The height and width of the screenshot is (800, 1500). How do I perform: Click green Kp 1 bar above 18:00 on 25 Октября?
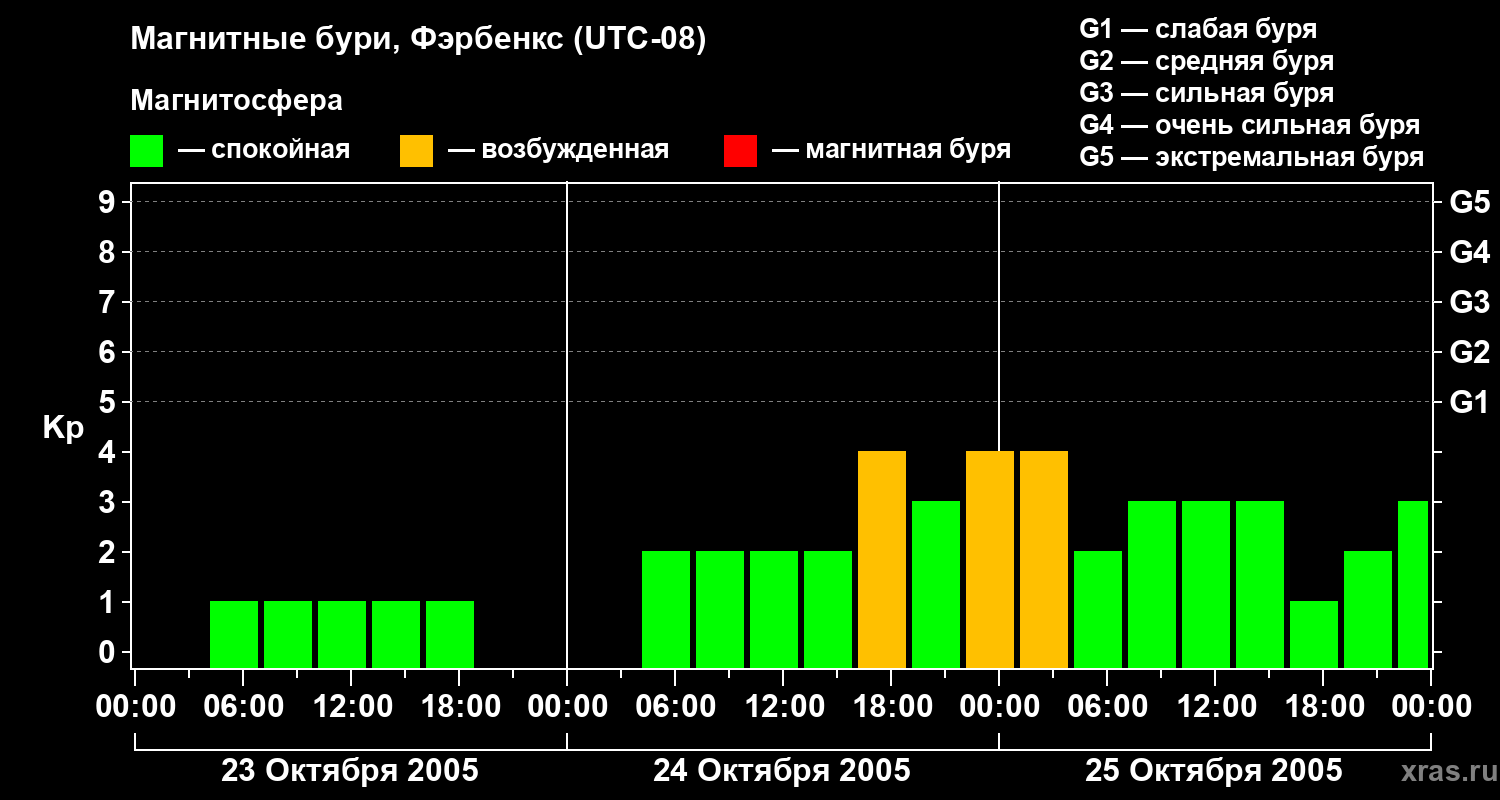[x=1314, y=634]
